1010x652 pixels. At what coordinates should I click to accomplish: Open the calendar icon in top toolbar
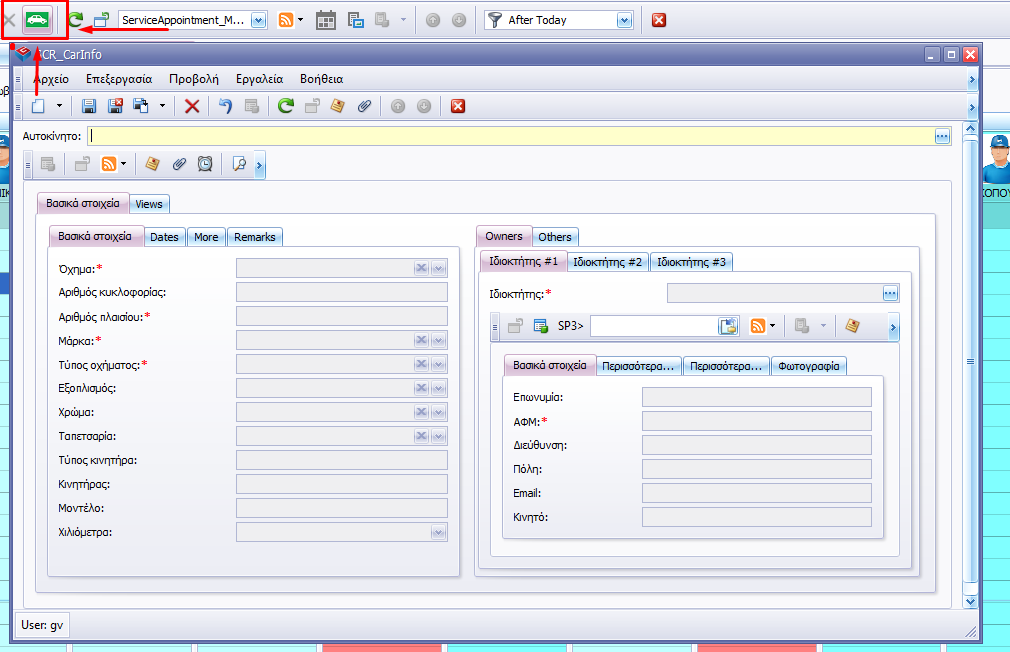(326, 20)
